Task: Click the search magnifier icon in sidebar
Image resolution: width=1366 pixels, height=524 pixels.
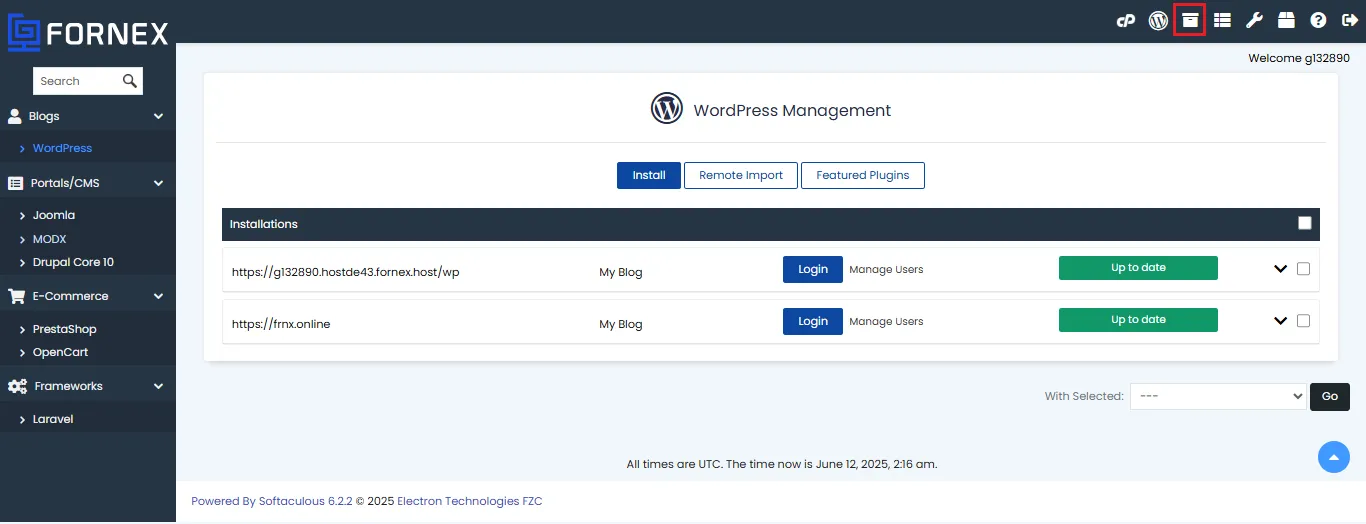Action: 130,81
